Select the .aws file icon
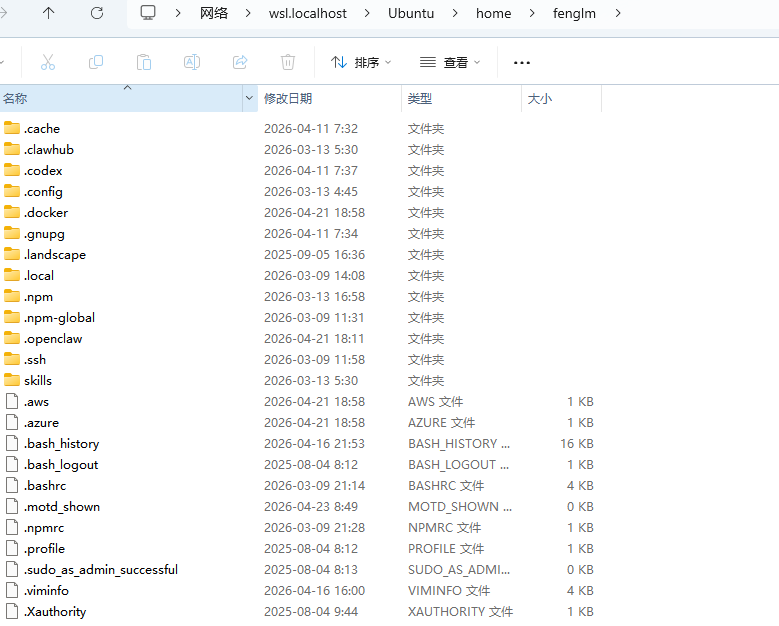779x626 pixels. coord(12,401)
